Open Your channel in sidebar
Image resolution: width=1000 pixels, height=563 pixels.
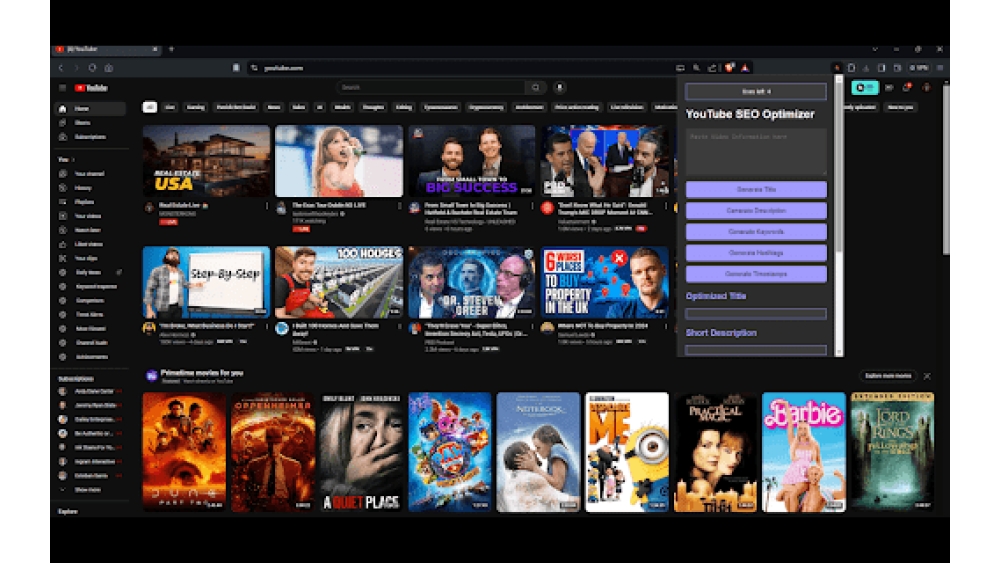click(x=90, y=173)
